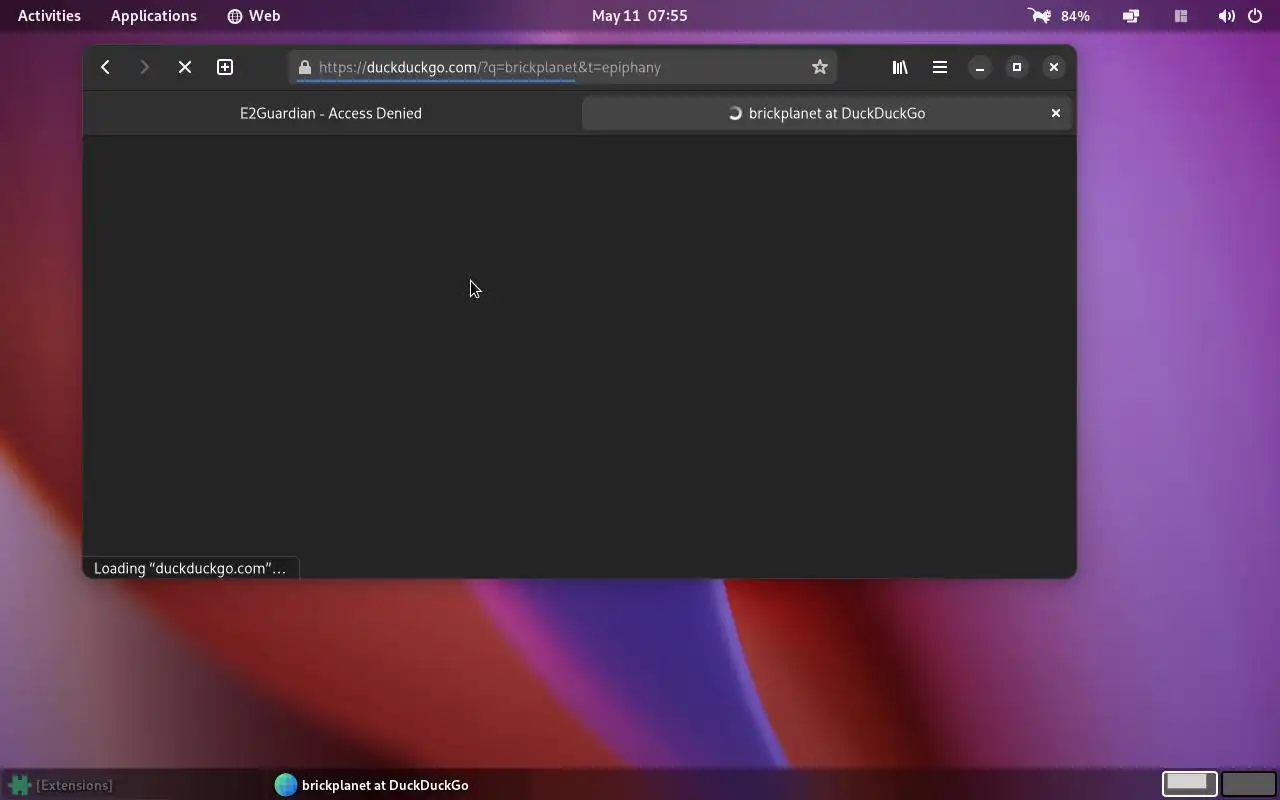Click the window layout tray icon
1280x800 pixels.
[x=1181, y=16]
